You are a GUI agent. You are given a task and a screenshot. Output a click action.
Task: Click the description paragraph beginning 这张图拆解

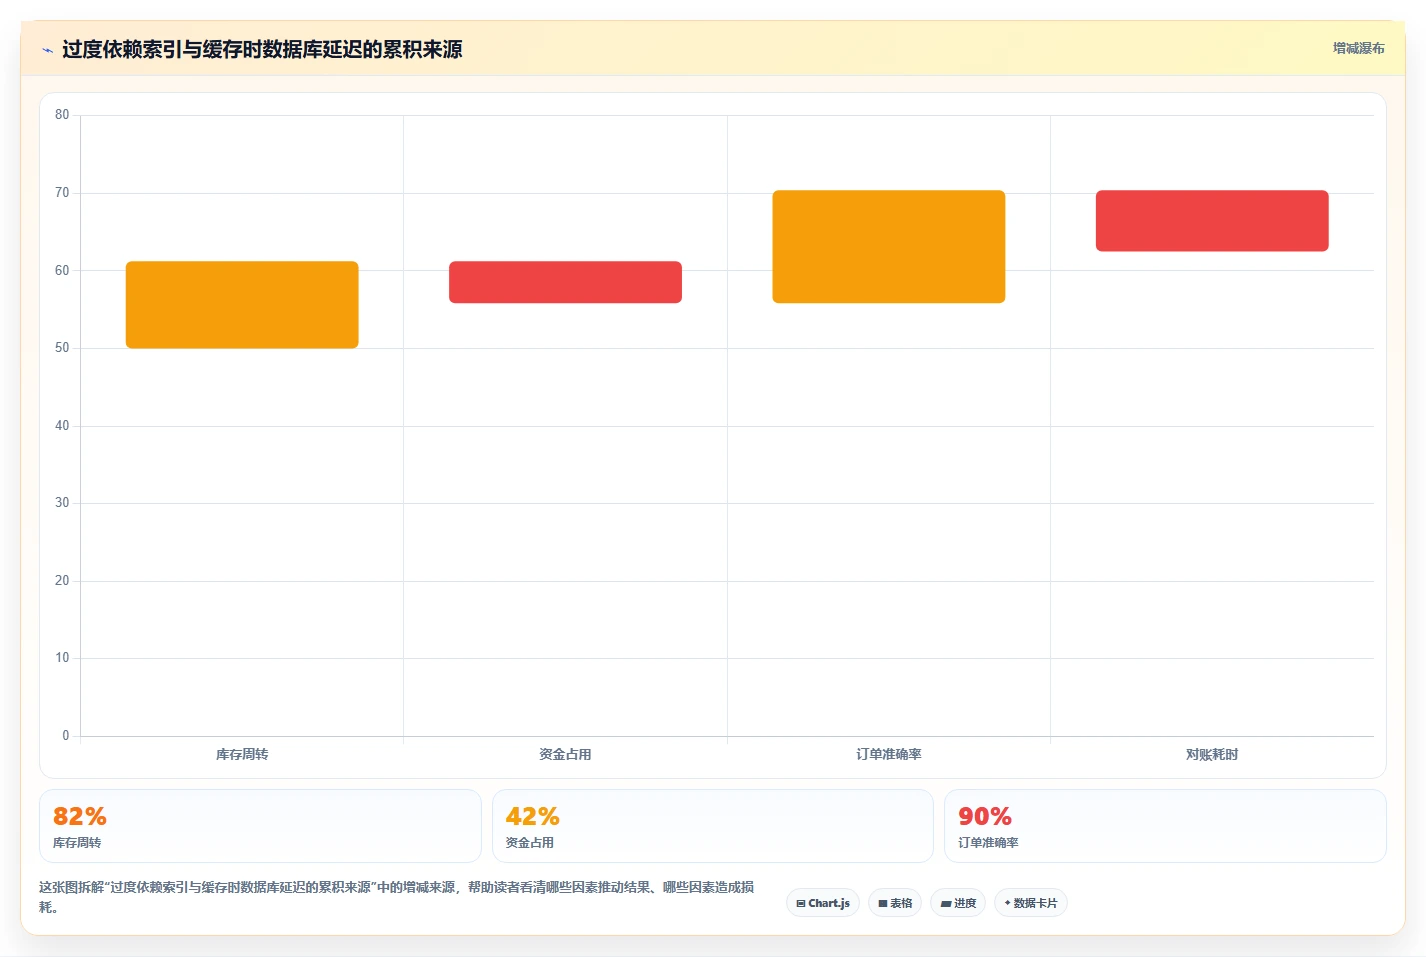[x=397, y=897]
